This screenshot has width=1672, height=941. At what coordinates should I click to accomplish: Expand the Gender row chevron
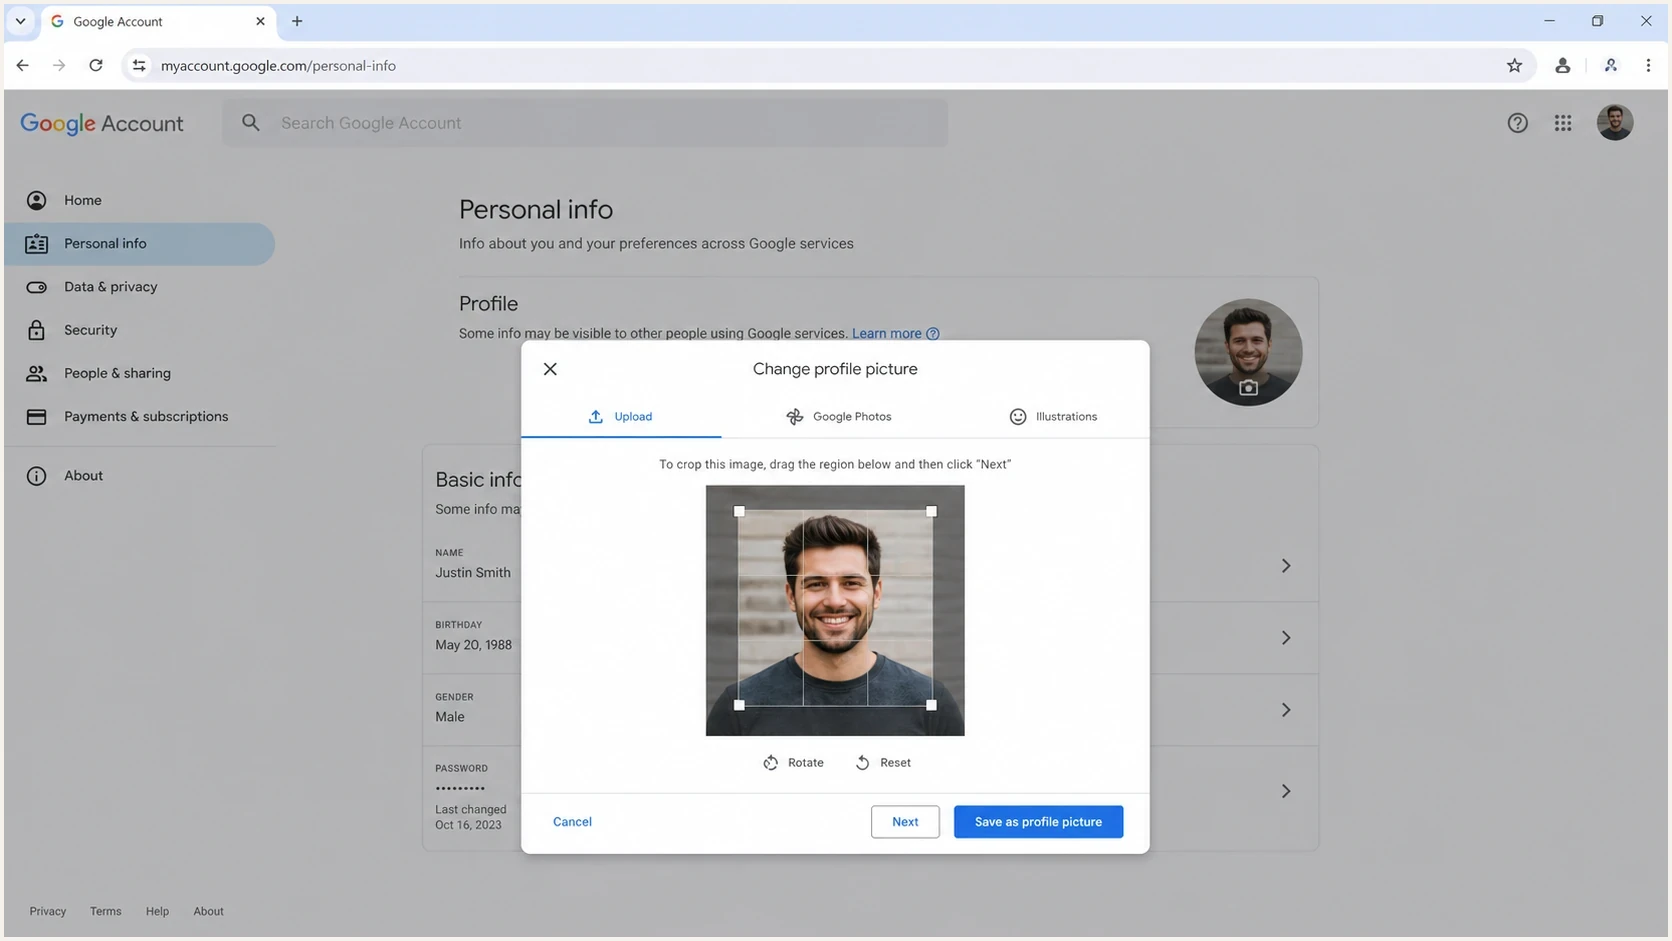[x=1286, y=710]
